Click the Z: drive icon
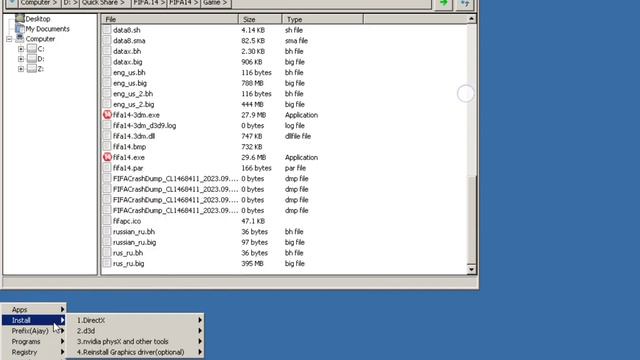 32,69
